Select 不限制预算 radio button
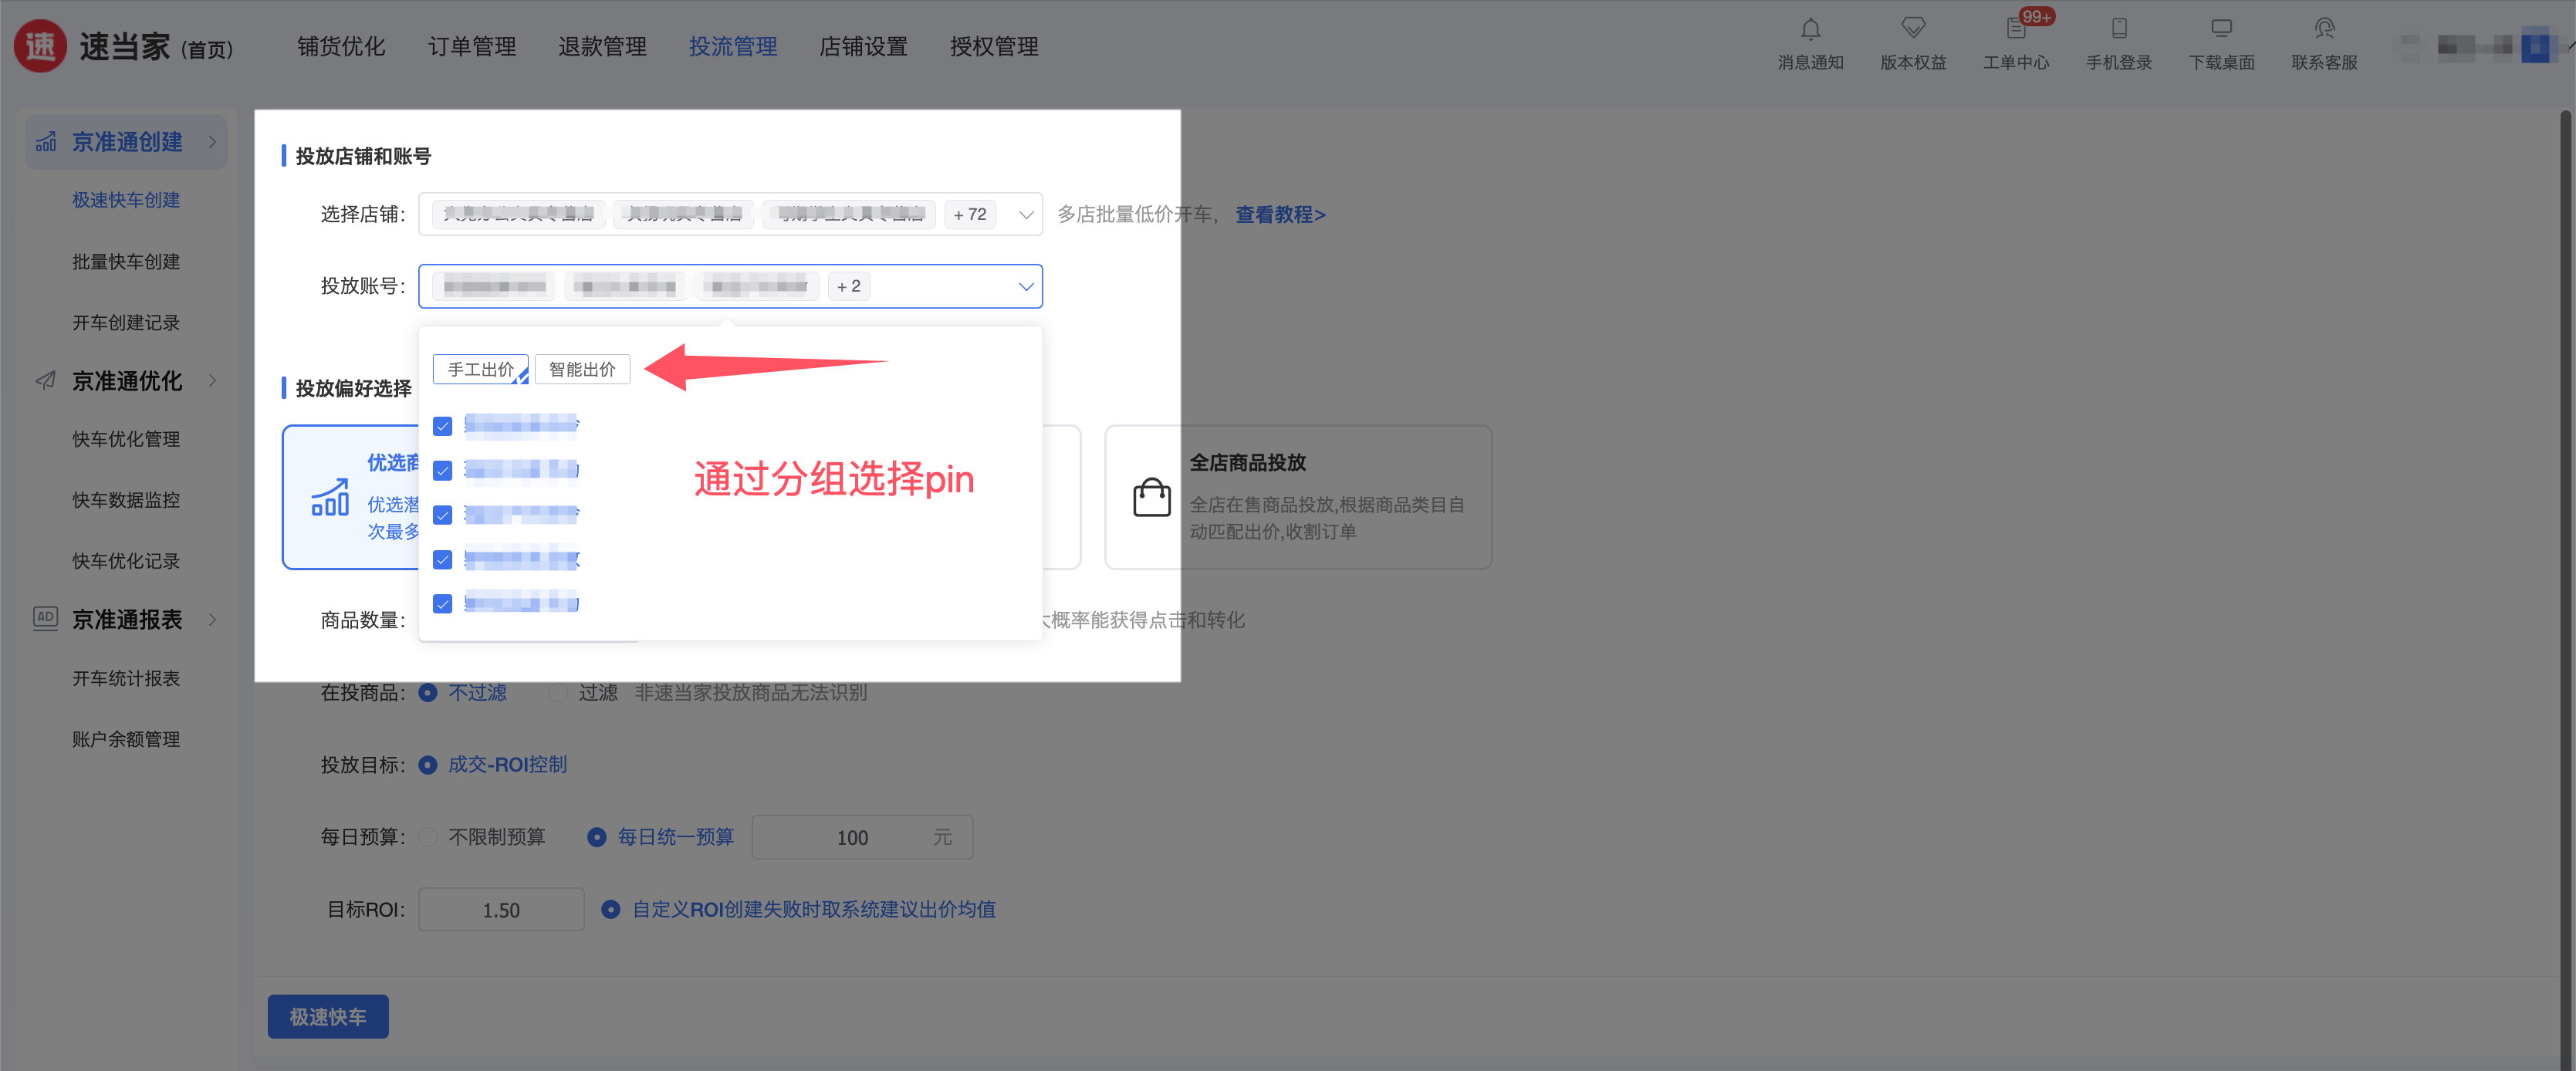This screenshot has width=2576, height=1071. (x=428, y=837)
